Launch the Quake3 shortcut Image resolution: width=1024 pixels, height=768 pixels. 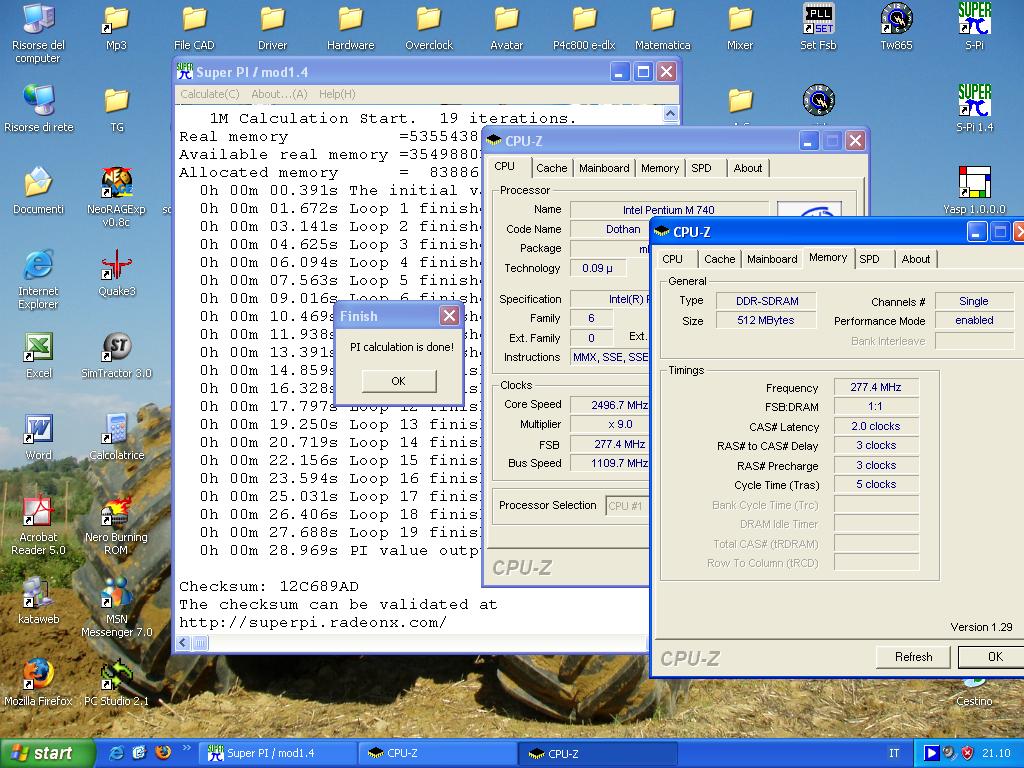[x=116, y=266]
